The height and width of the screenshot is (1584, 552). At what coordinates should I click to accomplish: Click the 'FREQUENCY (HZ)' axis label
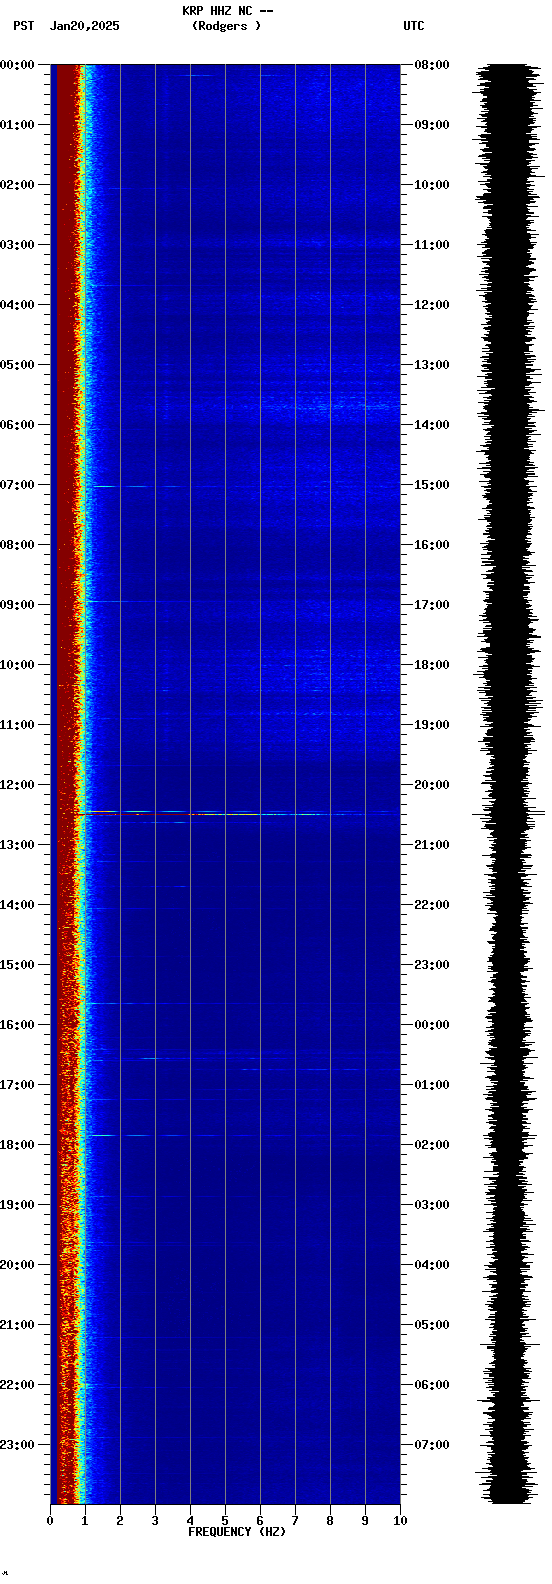(237, 1532)
